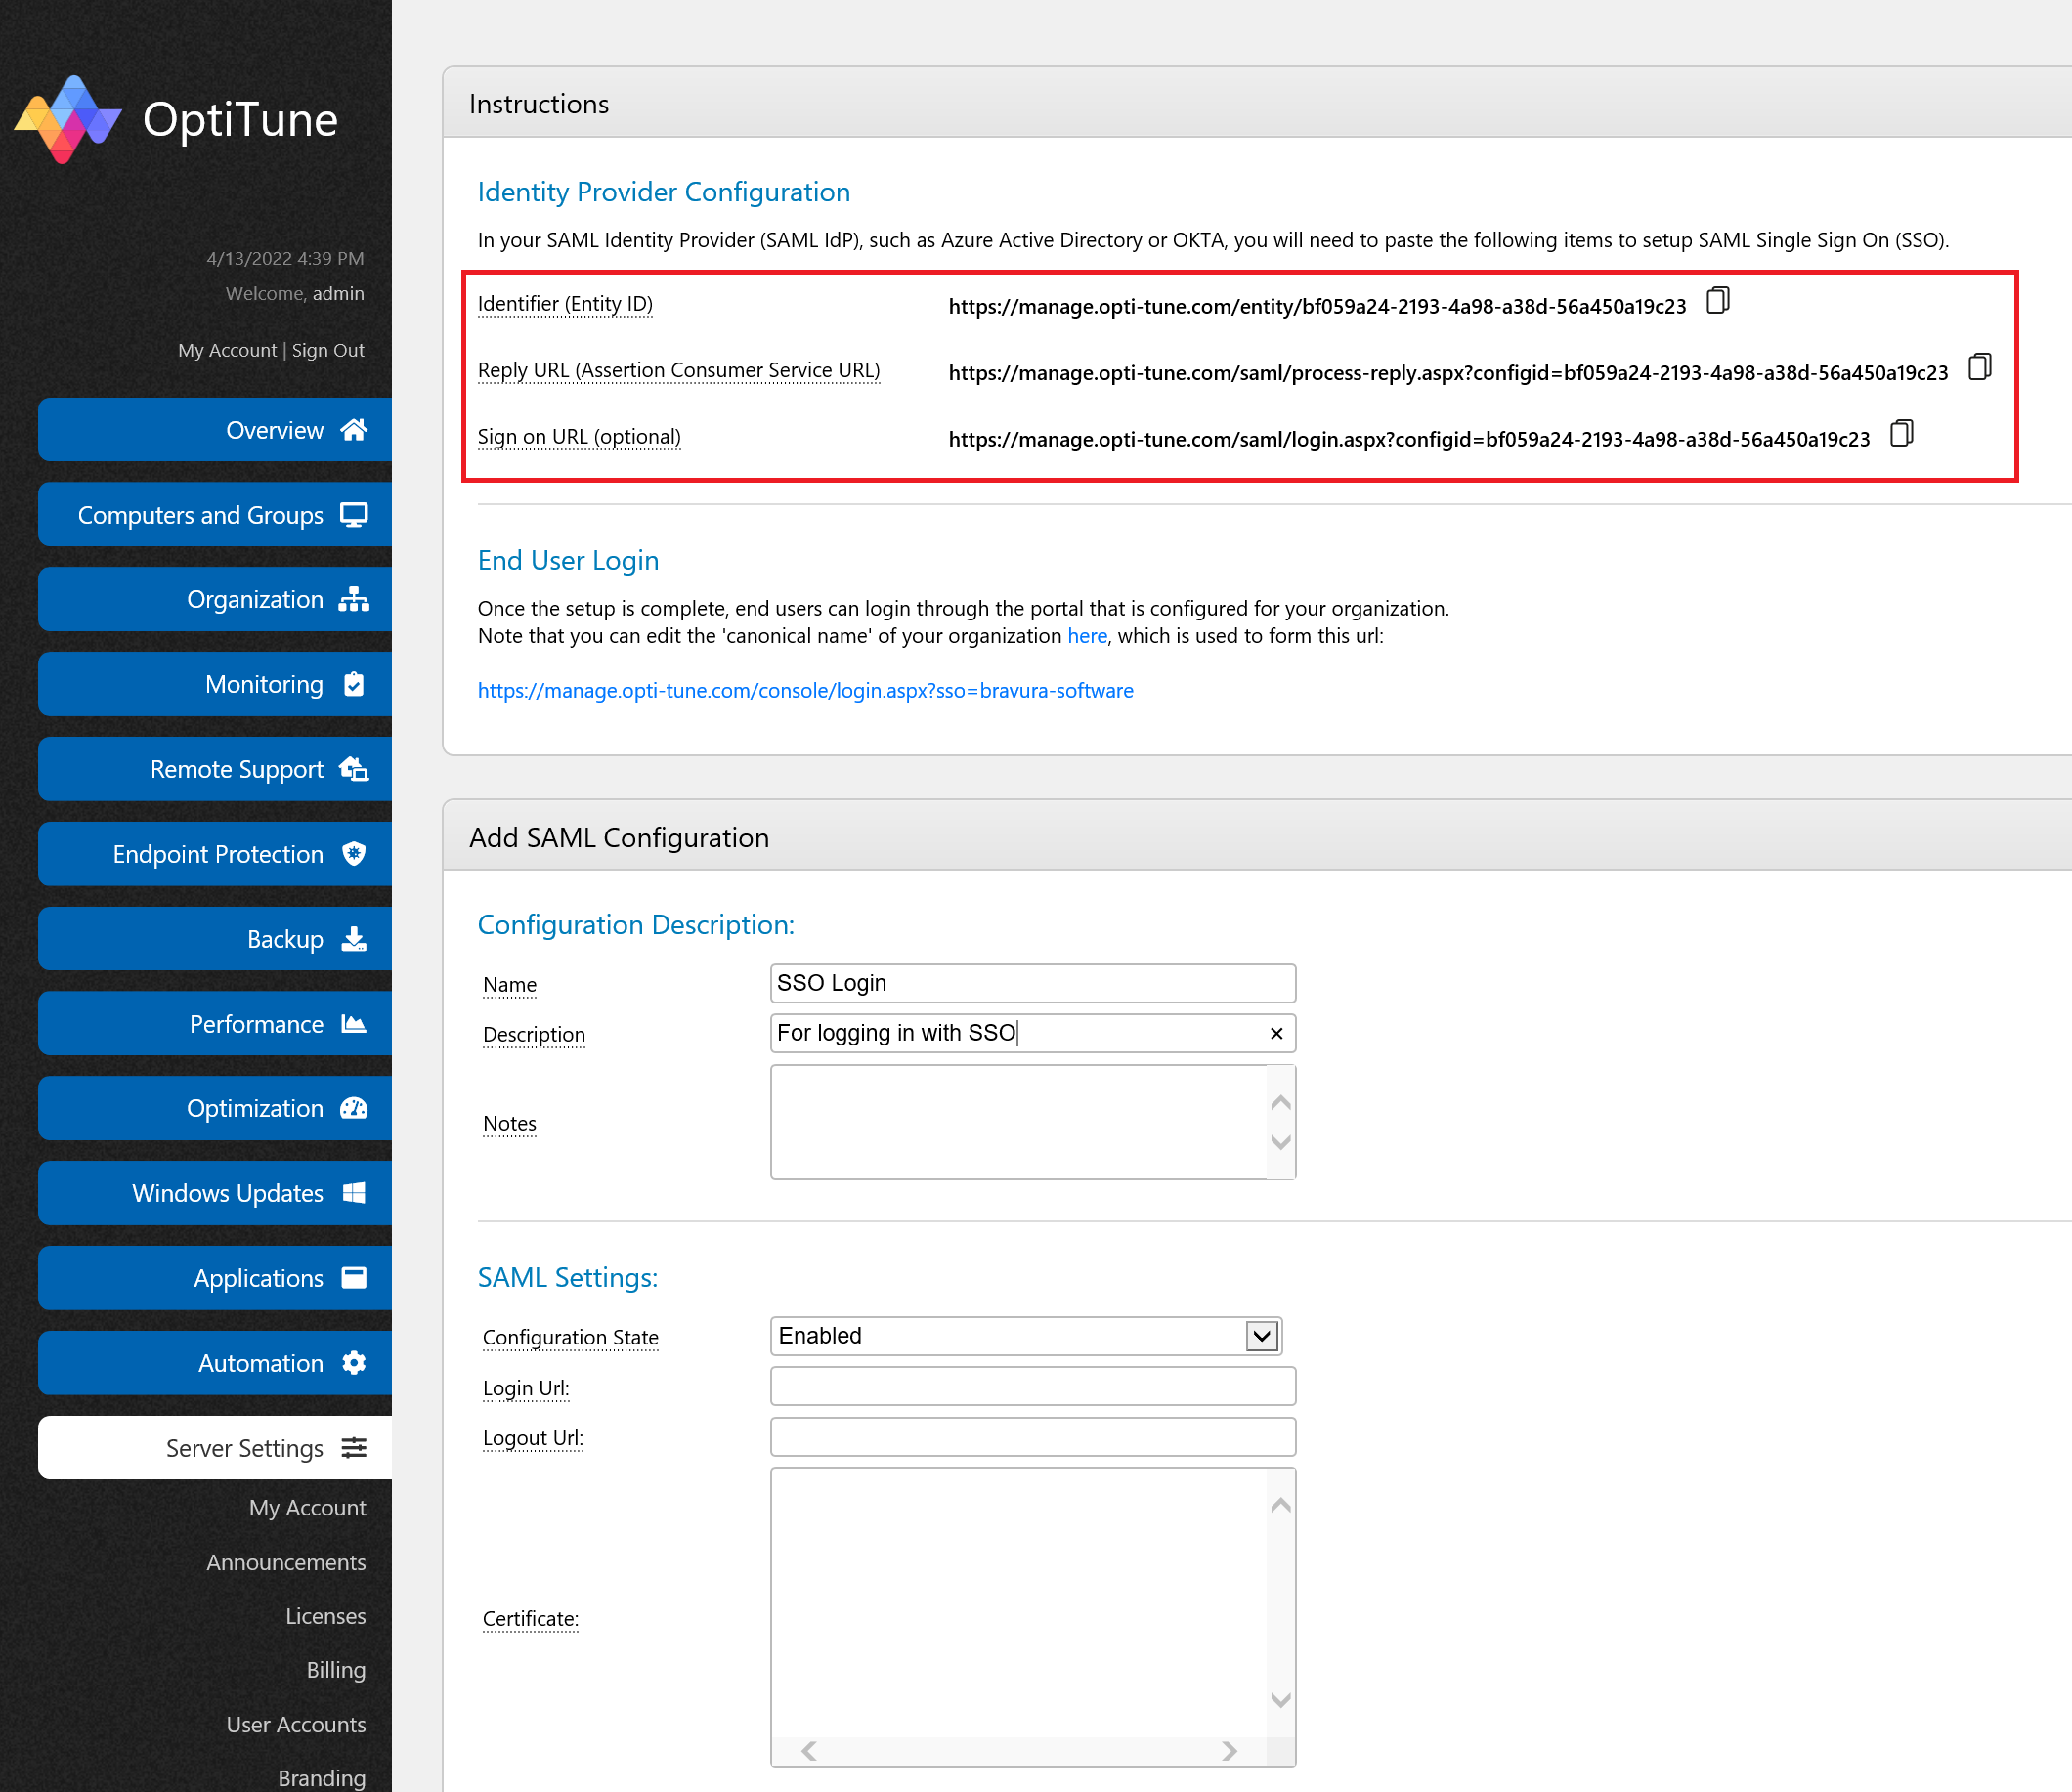Open the Overview section
Viewport: 2072px width, 1792px height.
pyautogui.click(x=215, y=430)
